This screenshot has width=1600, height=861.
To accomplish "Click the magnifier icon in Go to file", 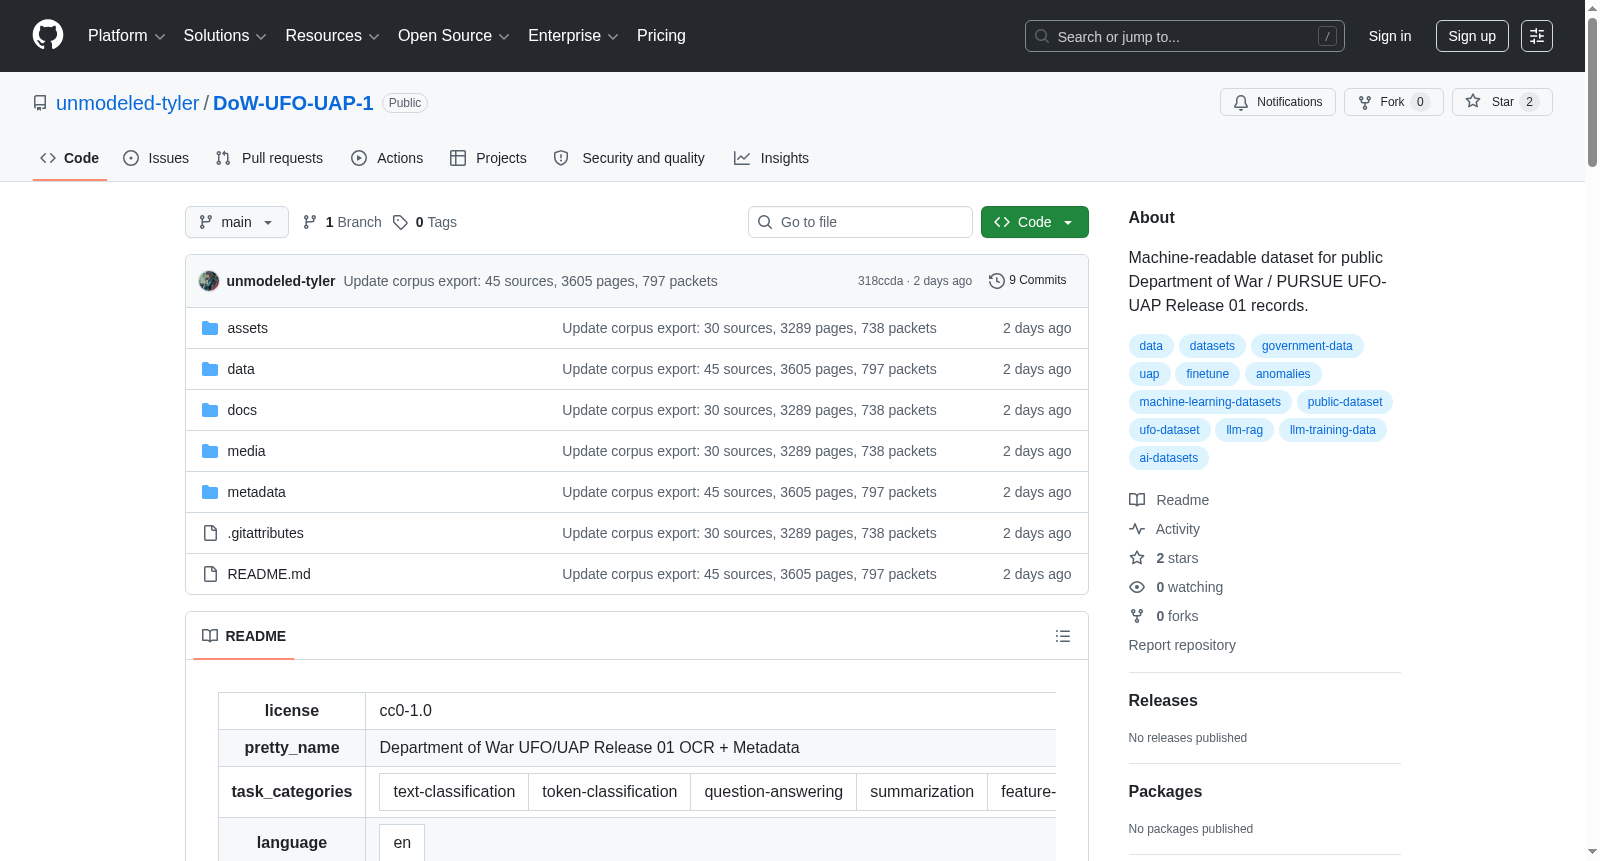I will pos(765,222).
